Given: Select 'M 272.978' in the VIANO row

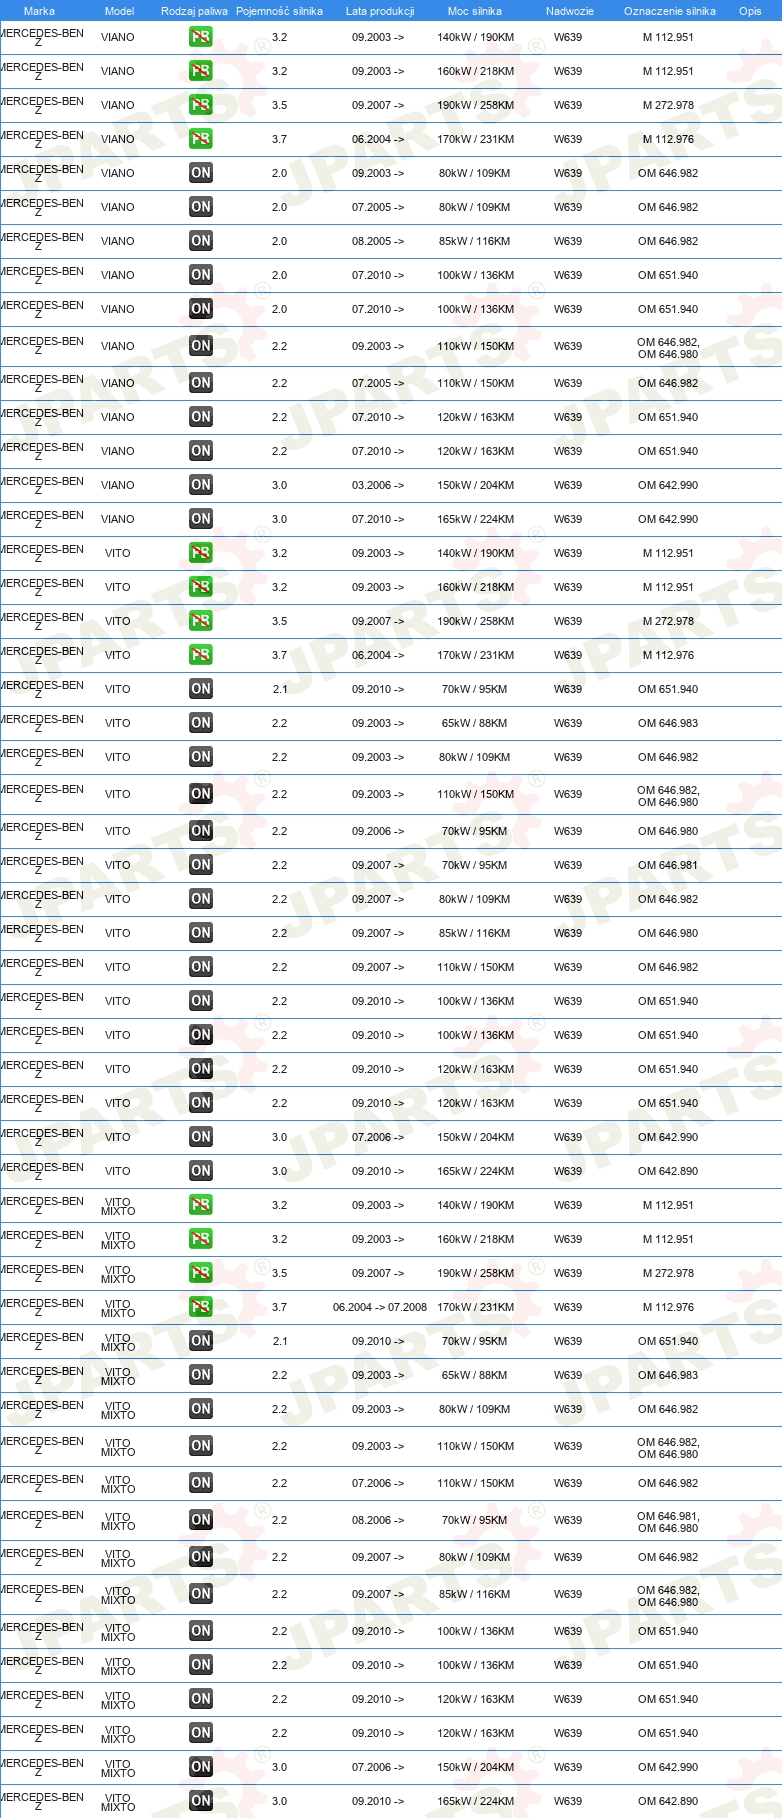Looking at the screenshot, I should click(x=668, y=105).
